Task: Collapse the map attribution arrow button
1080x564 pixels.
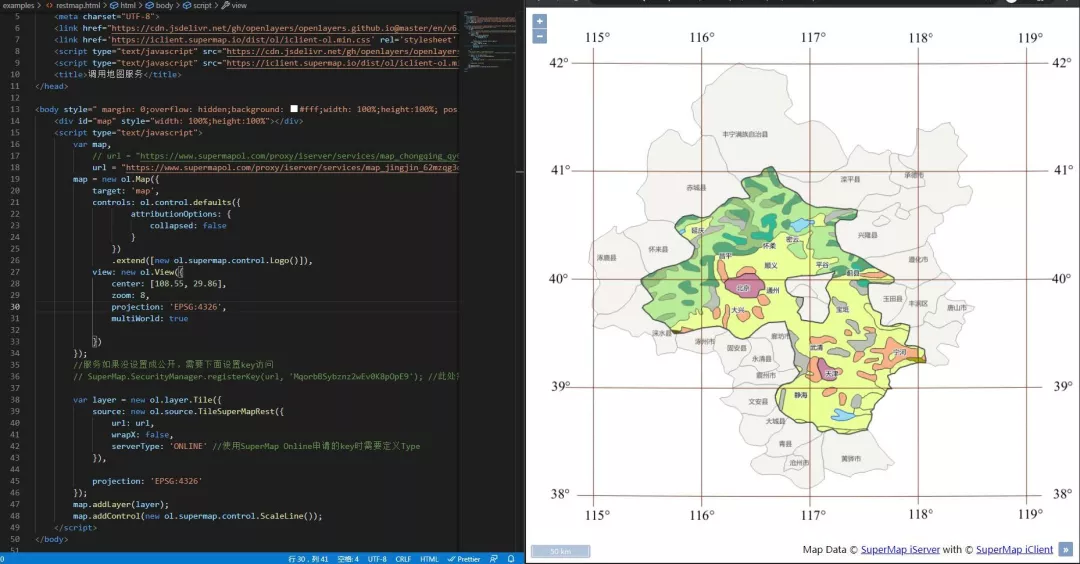Action: coord(1066,550)
